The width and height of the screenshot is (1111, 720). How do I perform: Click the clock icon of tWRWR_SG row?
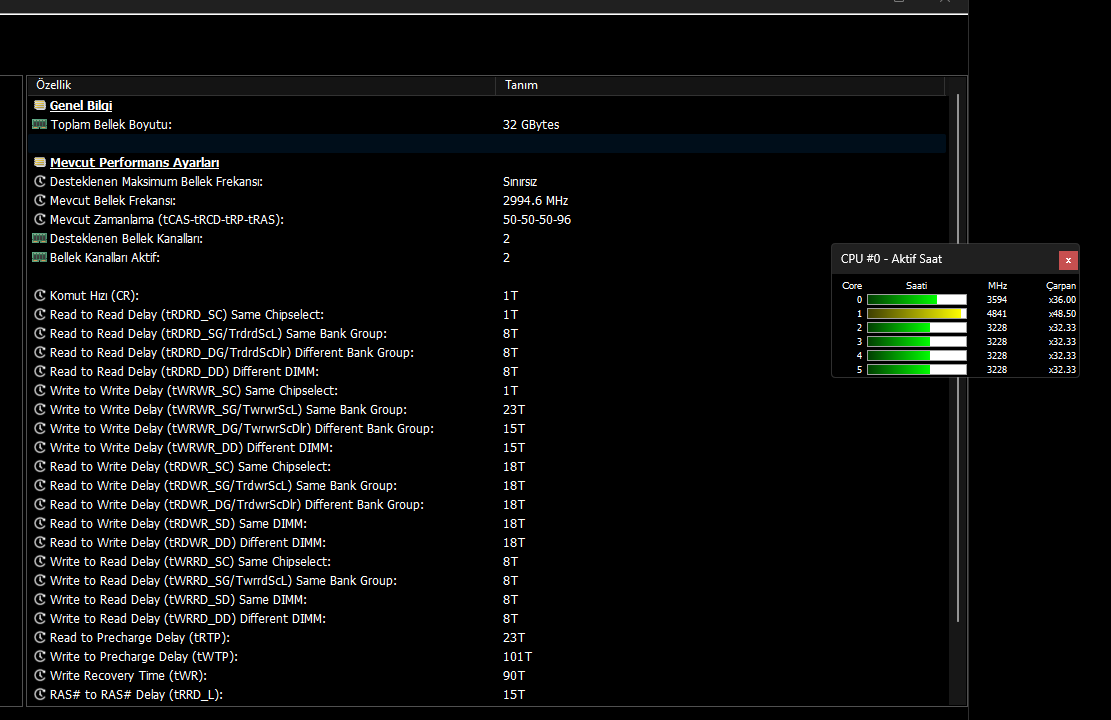[40, 410]
